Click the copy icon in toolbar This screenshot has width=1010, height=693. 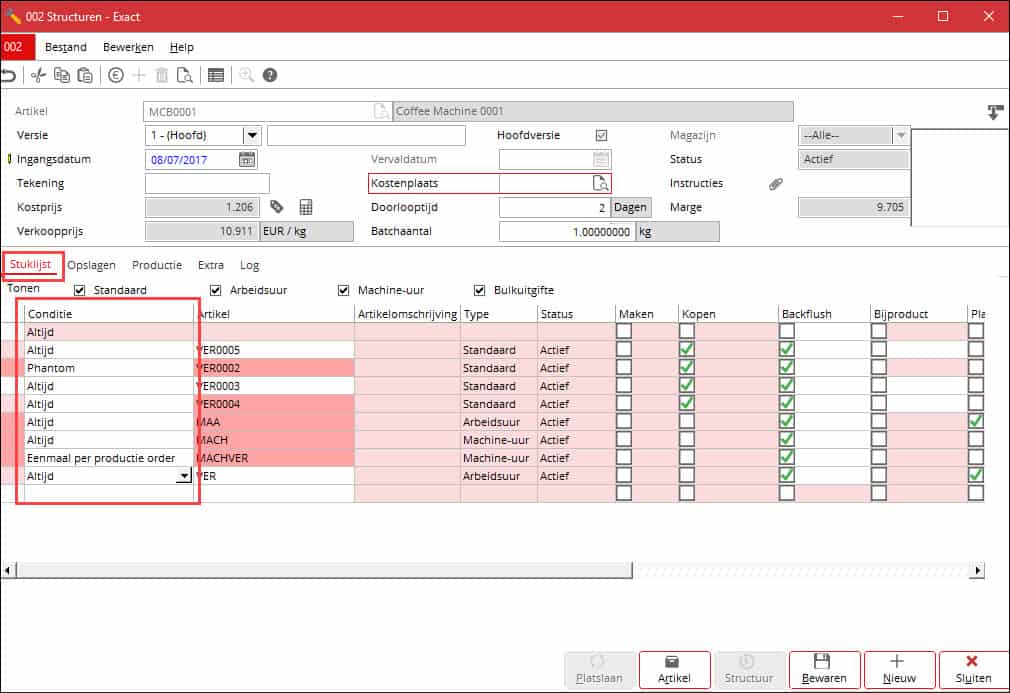point(62,75)
